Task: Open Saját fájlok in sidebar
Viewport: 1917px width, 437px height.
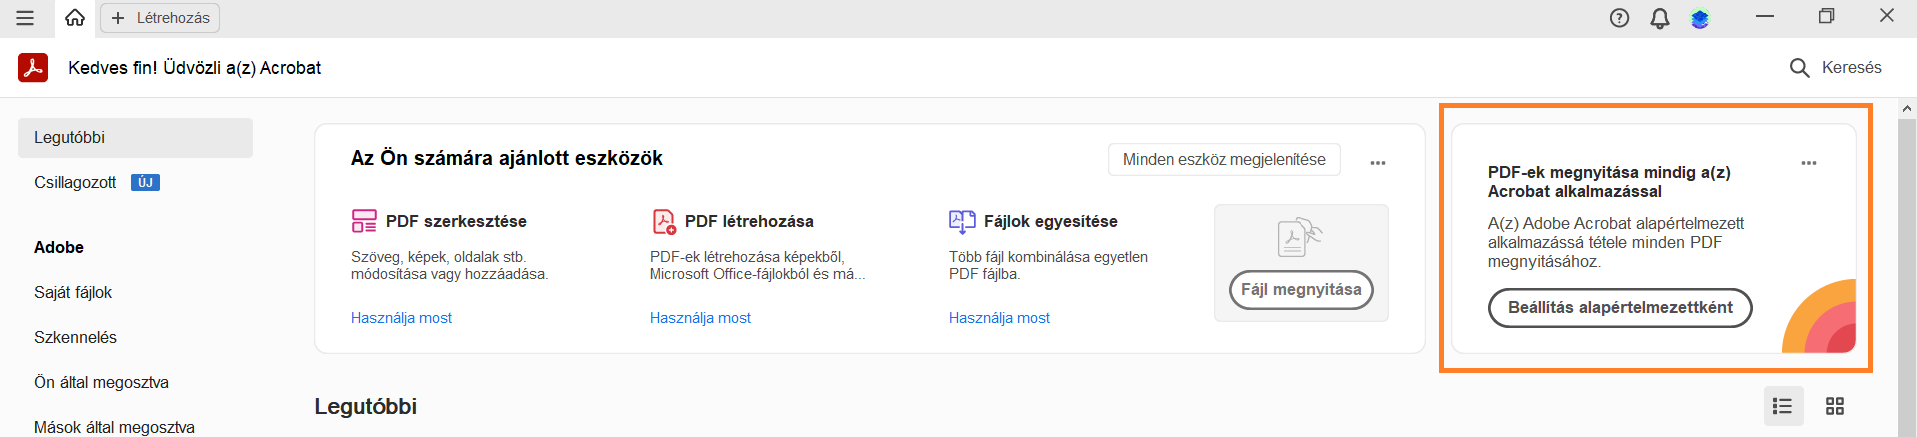Action: (x=73, y=293)
